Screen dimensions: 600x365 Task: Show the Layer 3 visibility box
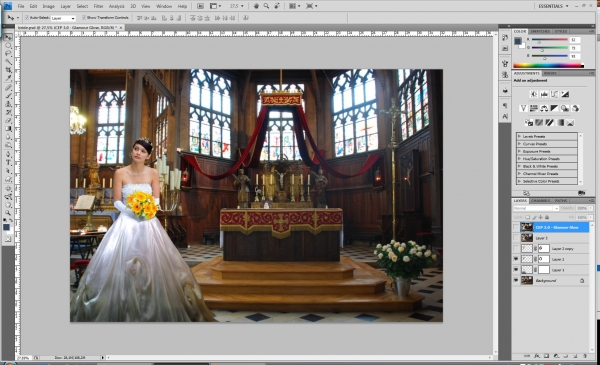coord(516,238)
